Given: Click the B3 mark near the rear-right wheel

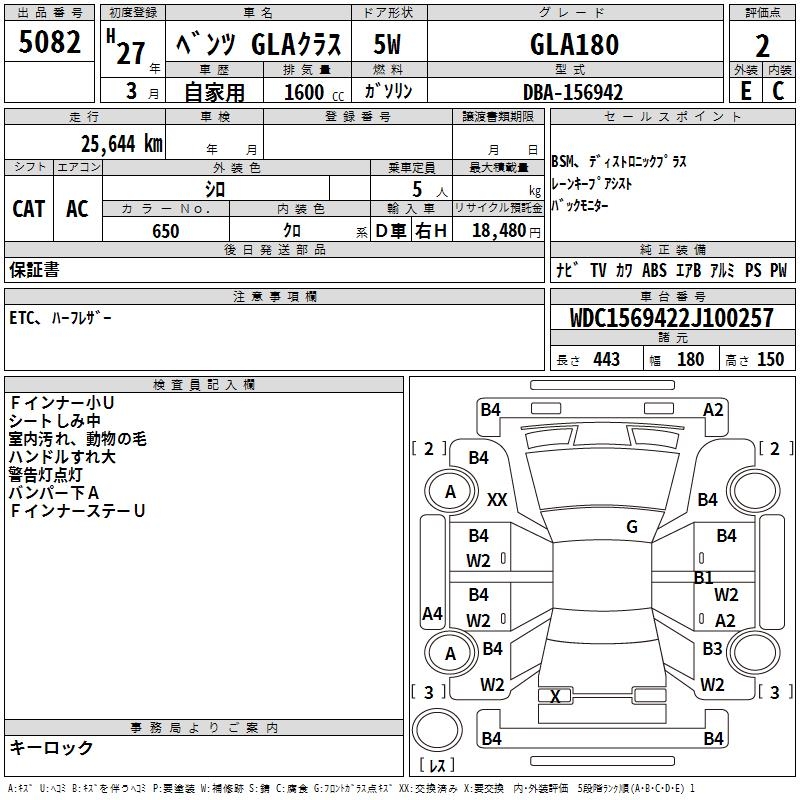Looking at the screenshot, I should (x=711, y=649).
